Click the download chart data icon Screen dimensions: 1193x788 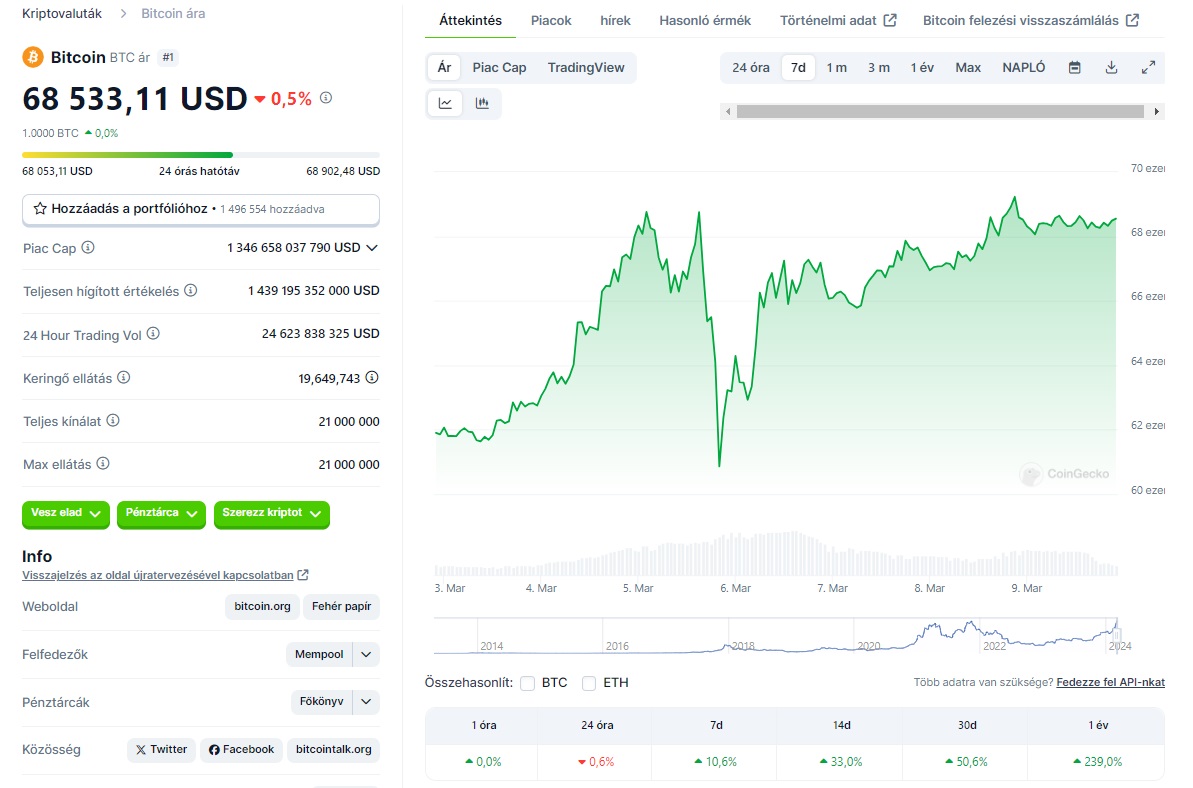pyautogui.click(x=1112, y=68)
